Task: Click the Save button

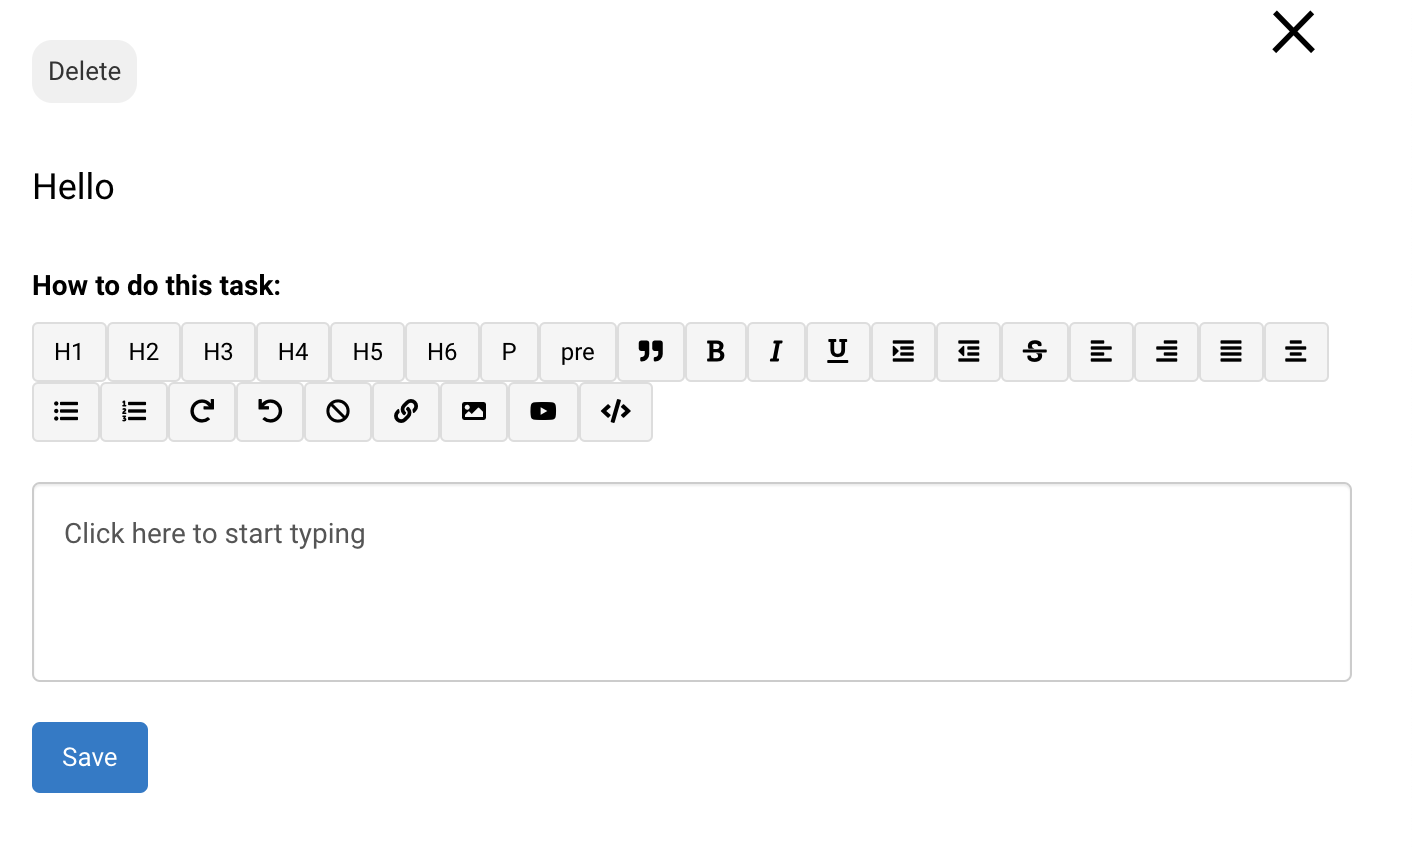Action: pos(90,758)
